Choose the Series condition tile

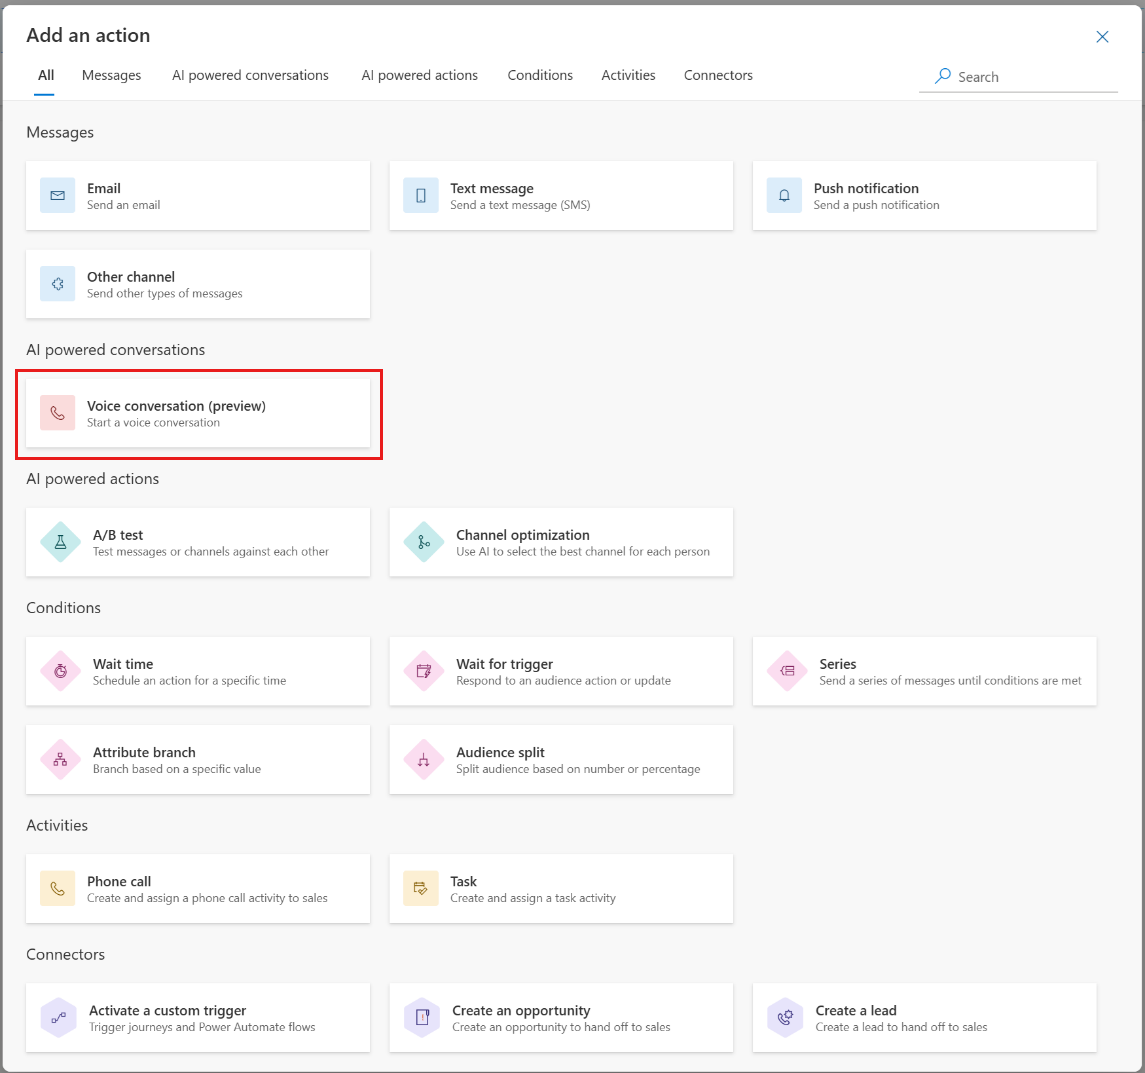(924, 671)
